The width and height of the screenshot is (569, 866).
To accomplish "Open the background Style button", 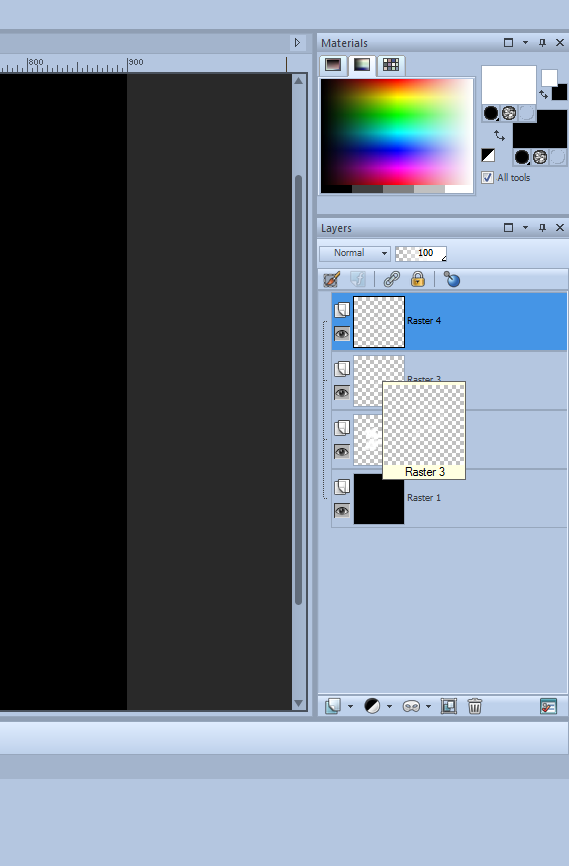I will [x=522, y=157].
